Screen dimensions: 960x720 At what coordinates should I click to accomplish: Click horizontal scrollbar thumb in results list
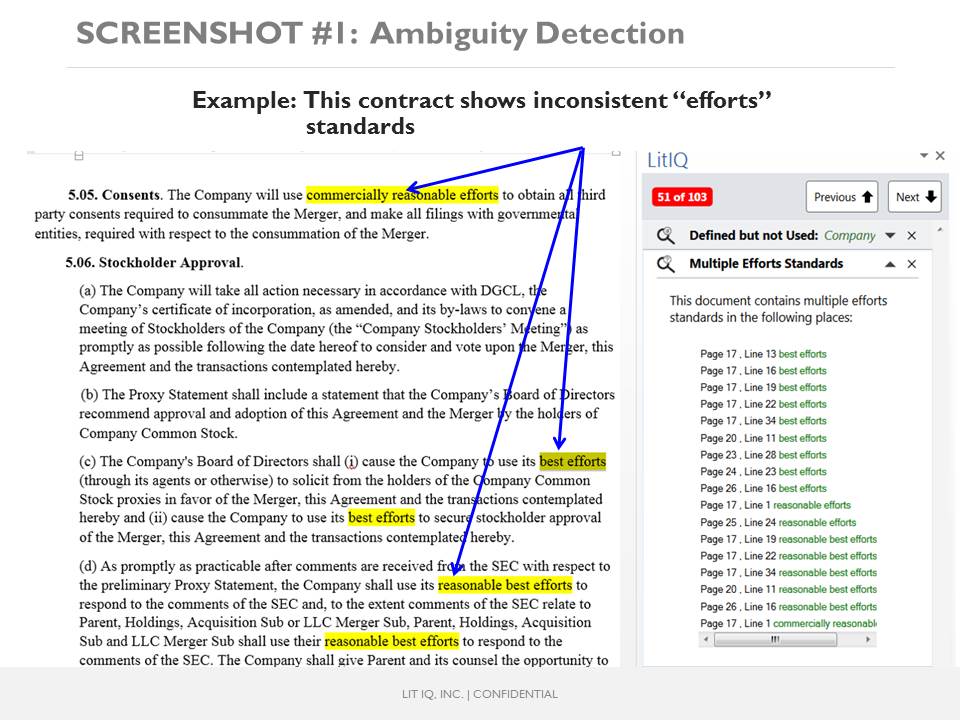click(x=775, y=639)
